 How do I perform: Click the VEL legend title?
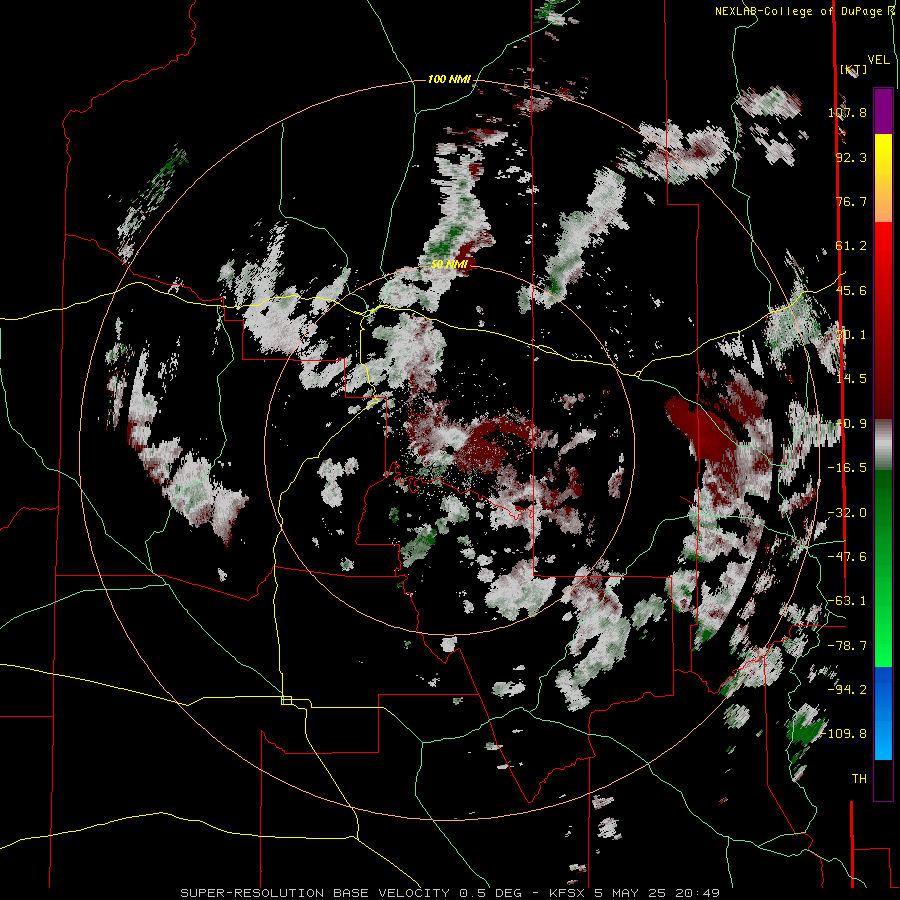coord(878,60)
